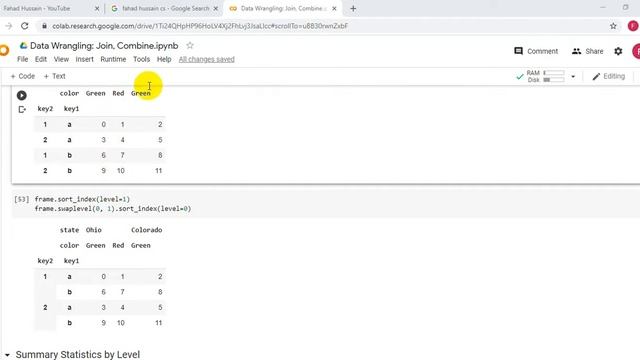
Task: Close the Fahad Hussain YouTube tab
Action: [97, 8]
